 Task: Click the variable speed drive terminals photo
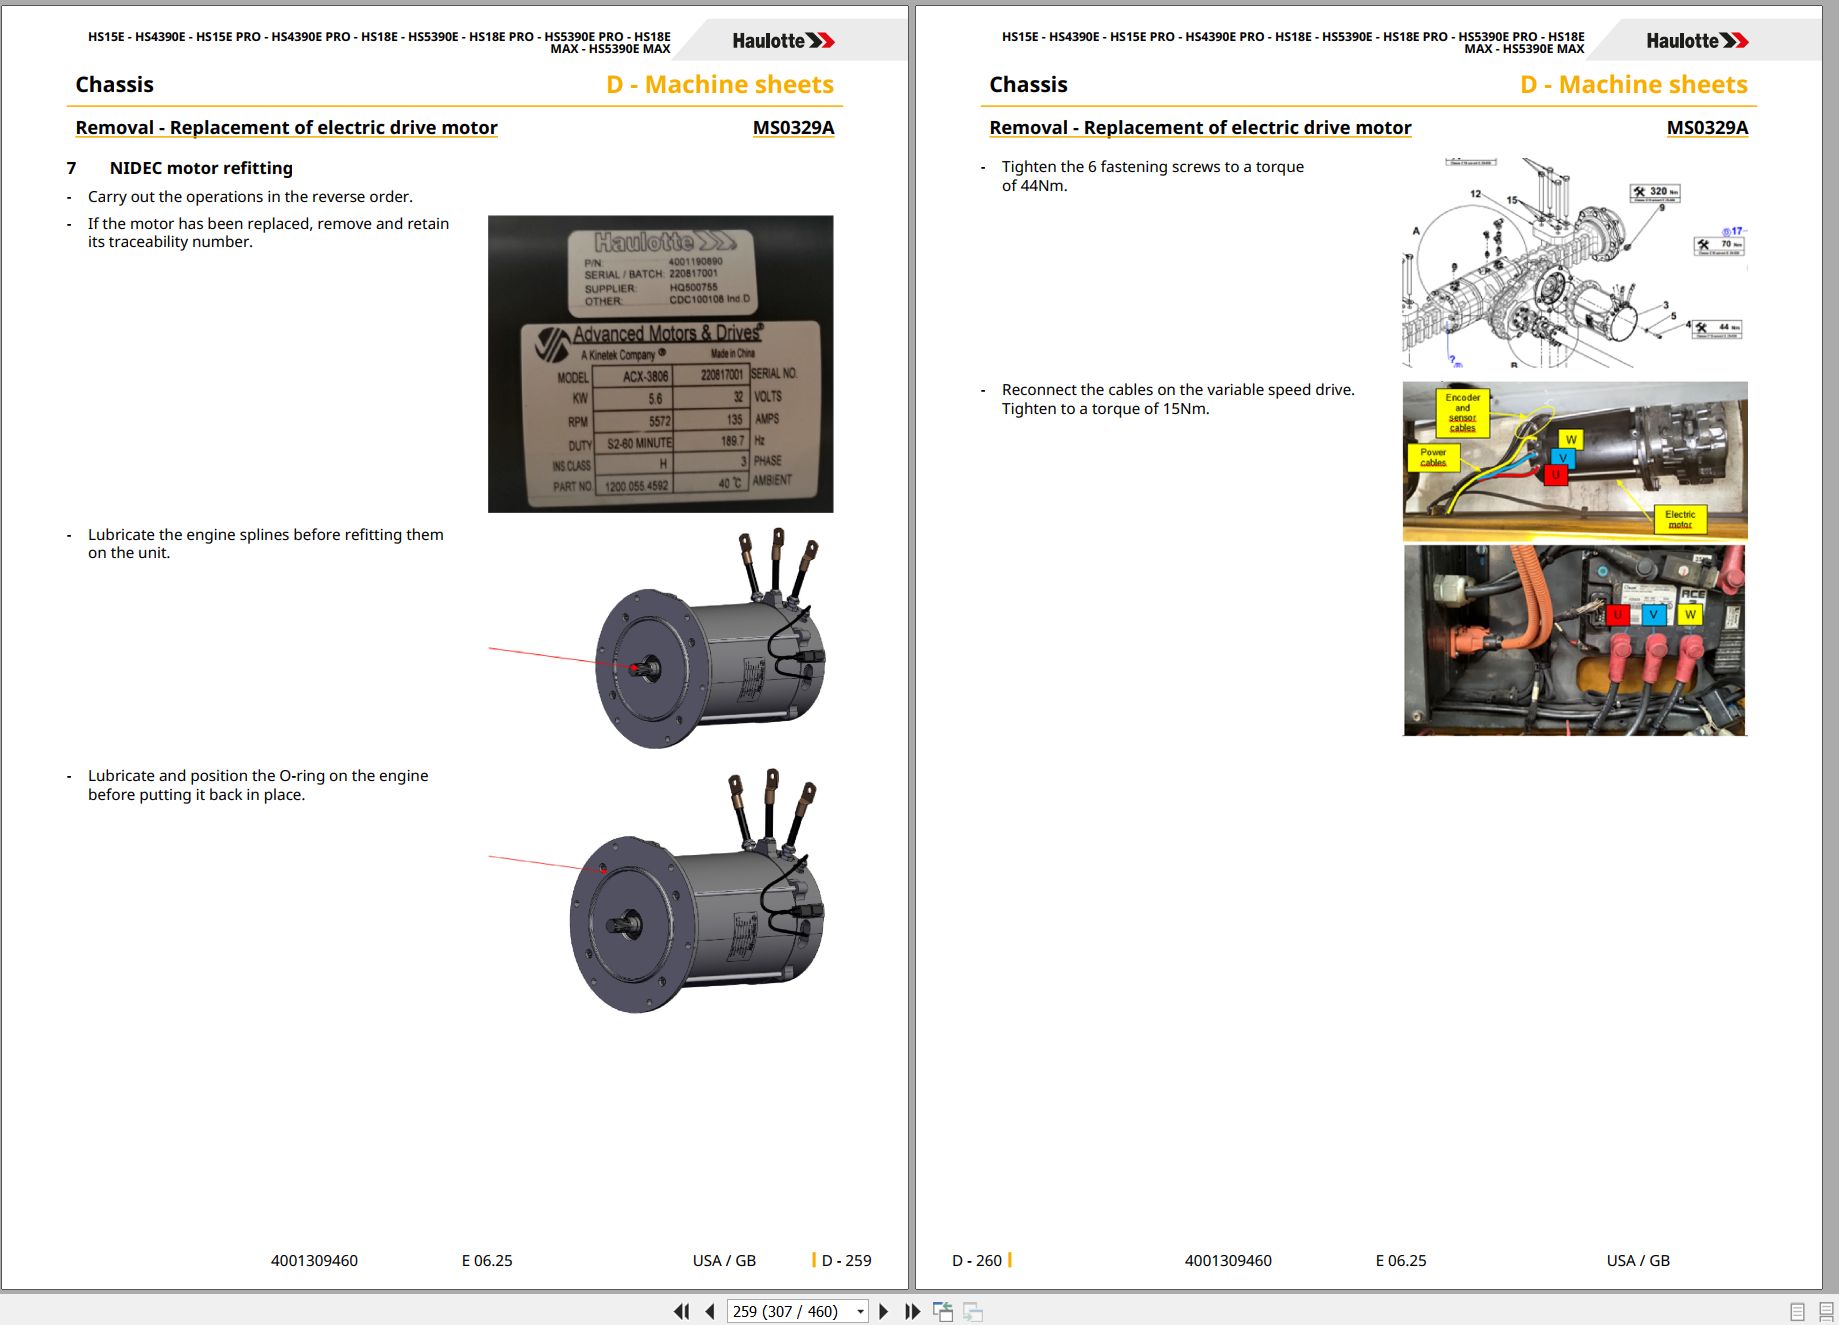click(x=1575, y=640)
